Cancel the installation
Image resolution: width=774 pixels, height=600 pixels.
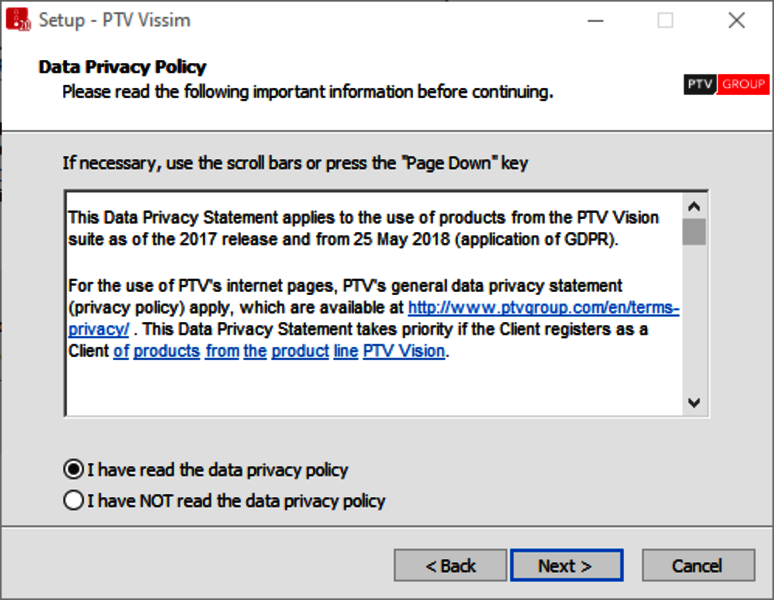coord(697,565)
